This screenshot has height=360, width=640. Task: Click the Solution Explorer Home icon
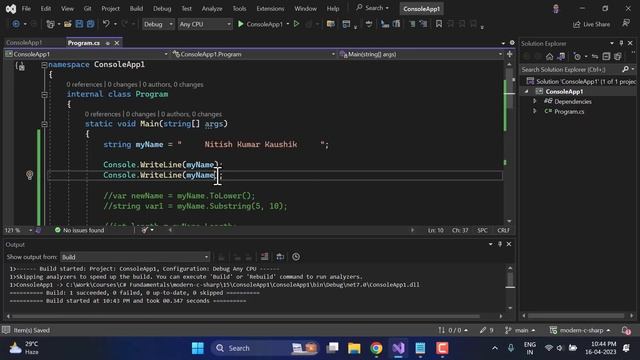pos(549,56)
